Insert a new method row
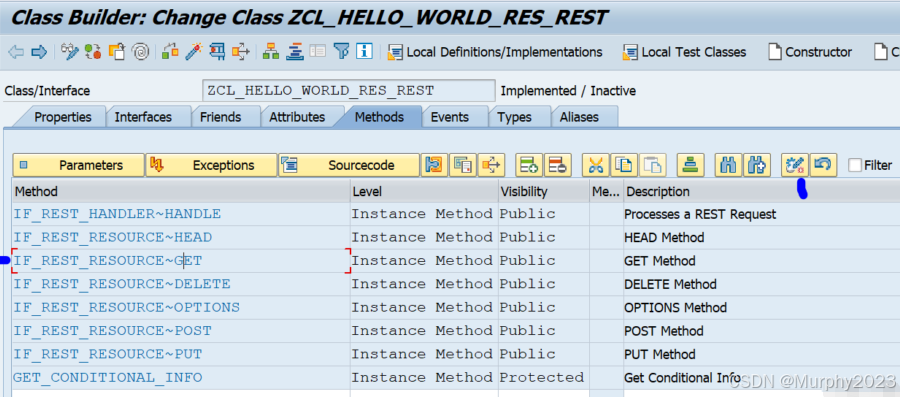This screenshot has width=900, height=397. pos(529,165)
